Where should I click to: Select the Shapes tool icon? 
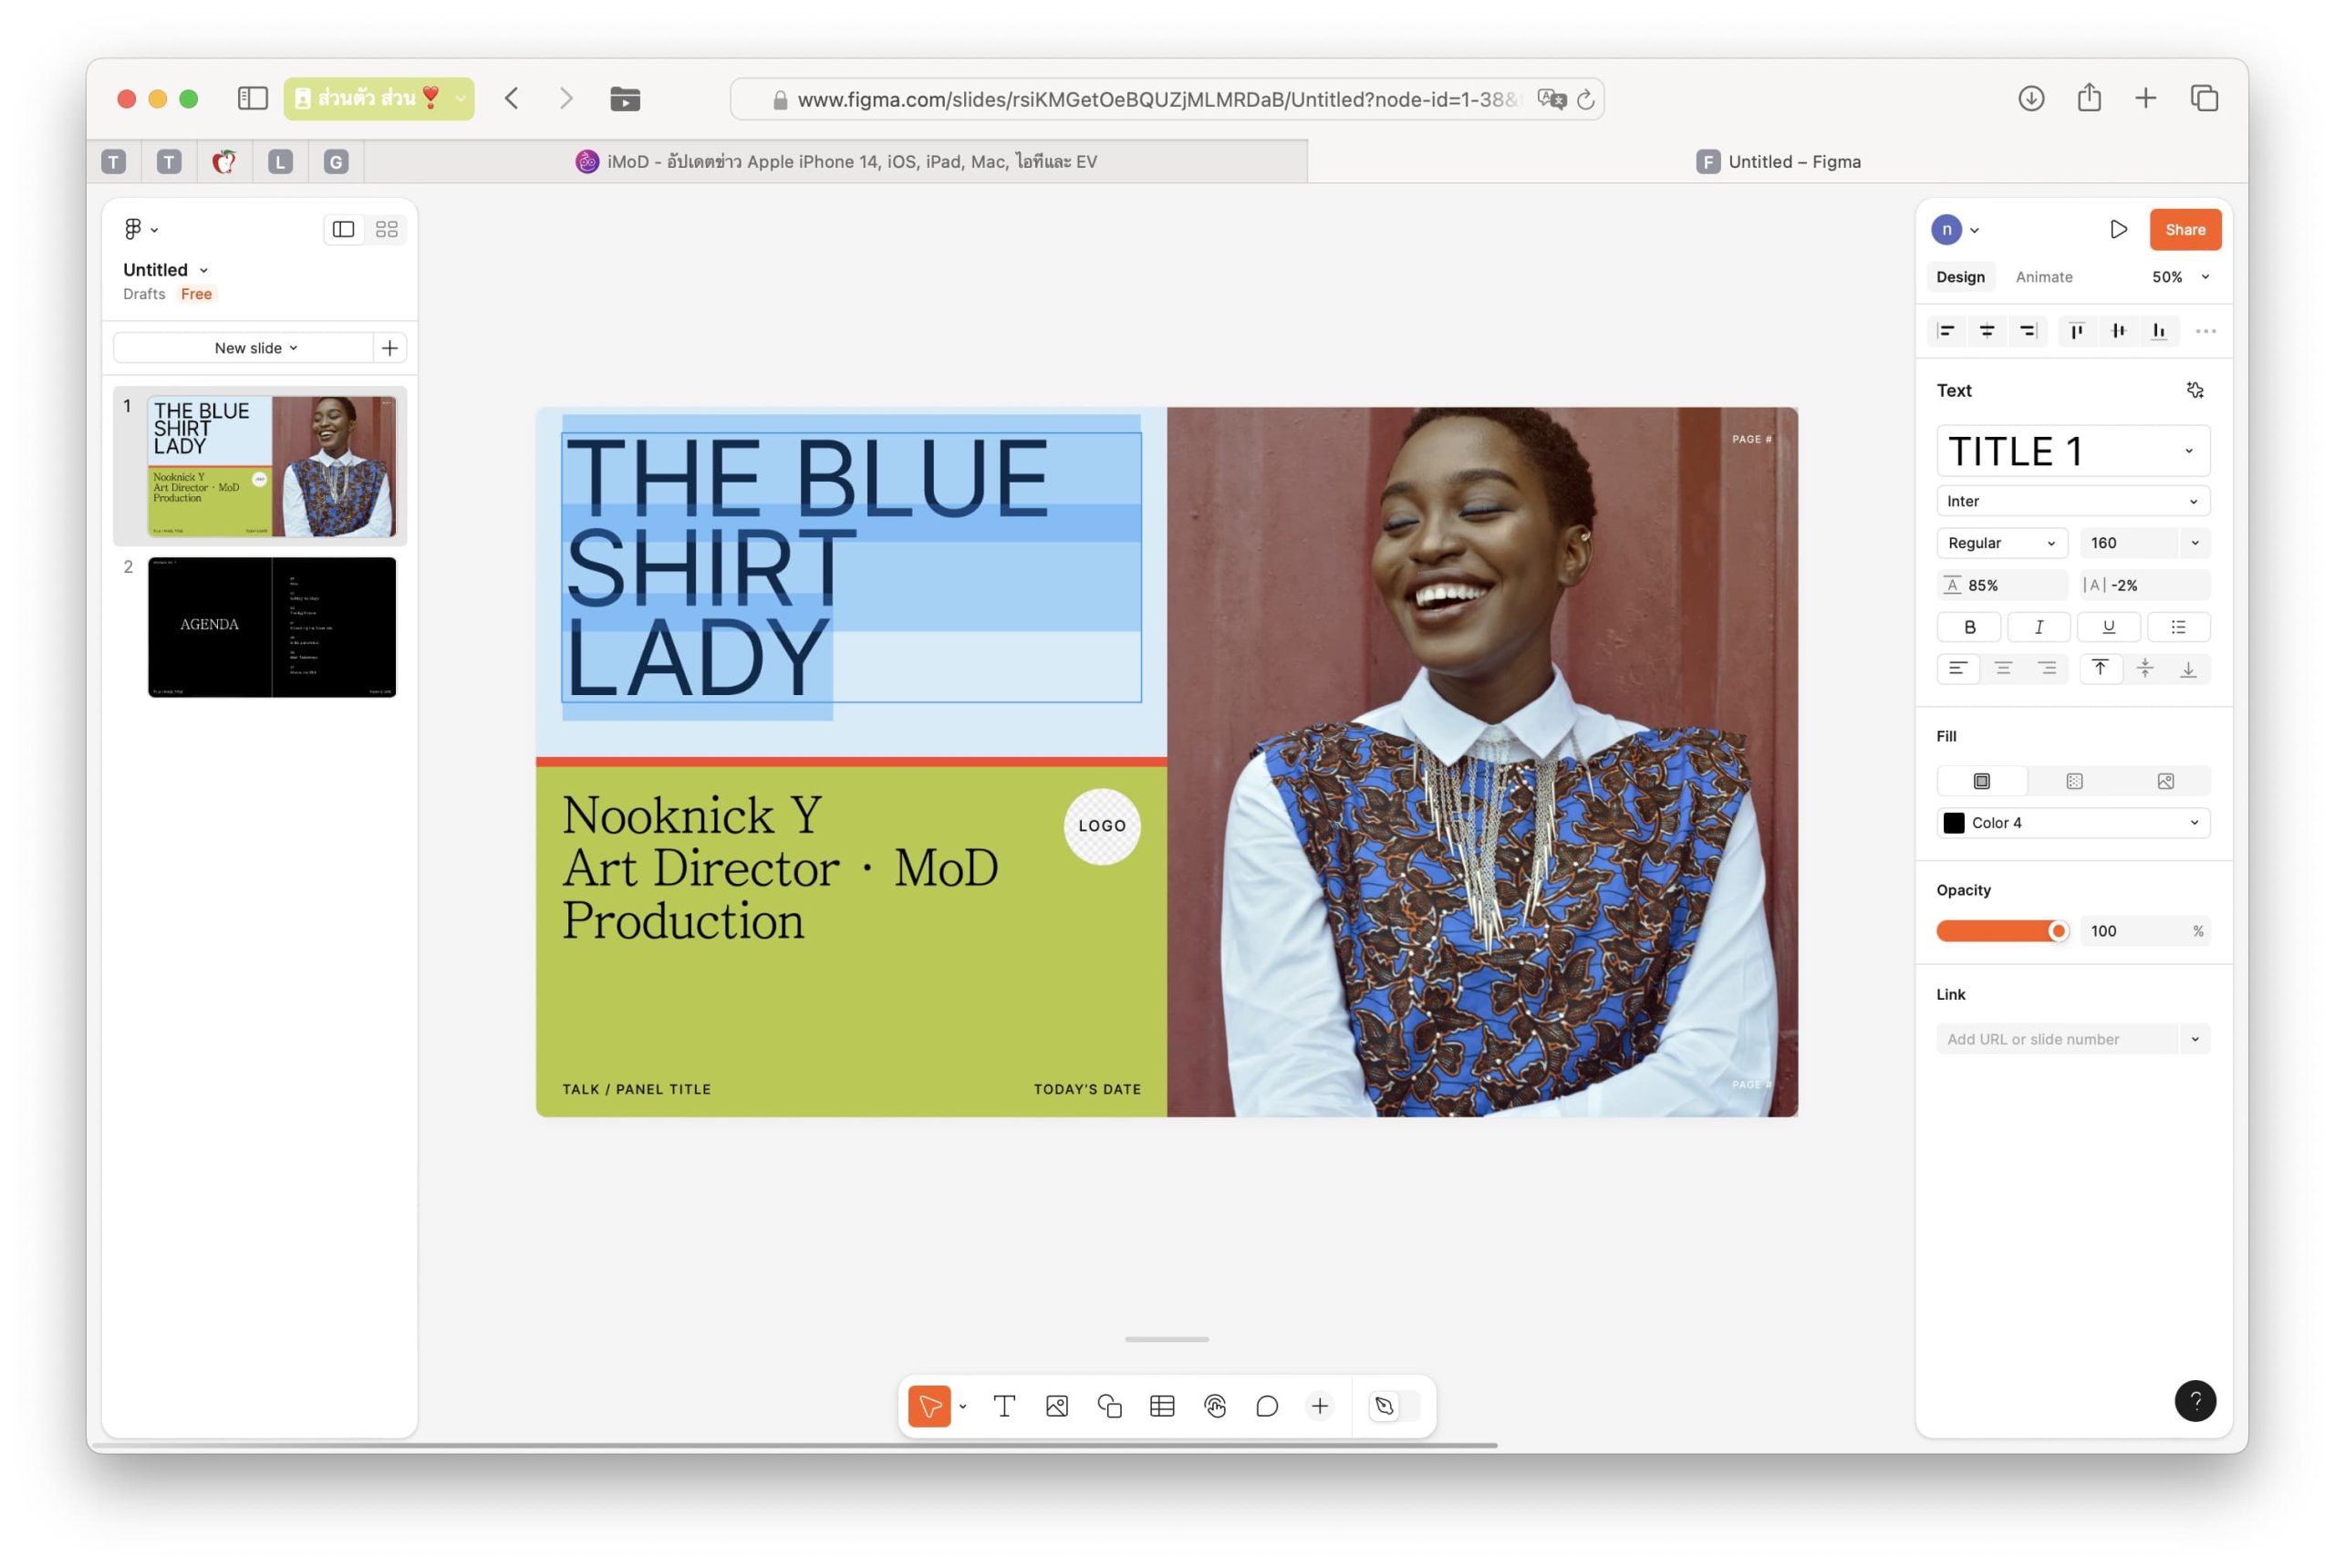(x=1109, y=1406)
